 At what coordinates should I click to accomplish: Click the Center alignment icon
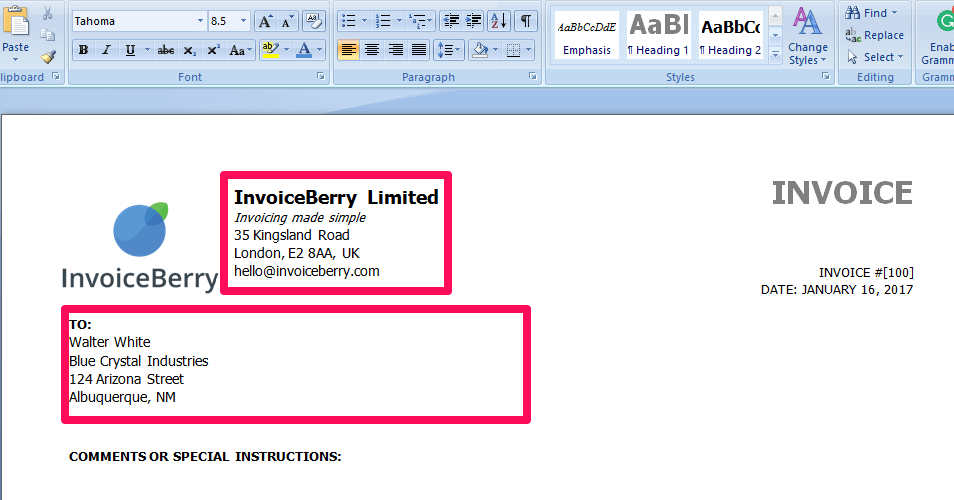[x=372, y=50]
